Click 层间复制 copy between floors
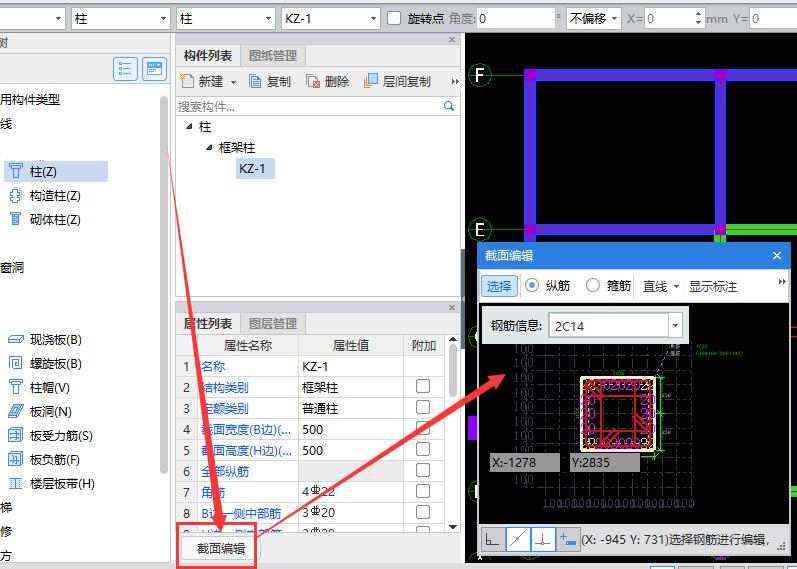The image size is (797, 569). [x=398, y=81]
